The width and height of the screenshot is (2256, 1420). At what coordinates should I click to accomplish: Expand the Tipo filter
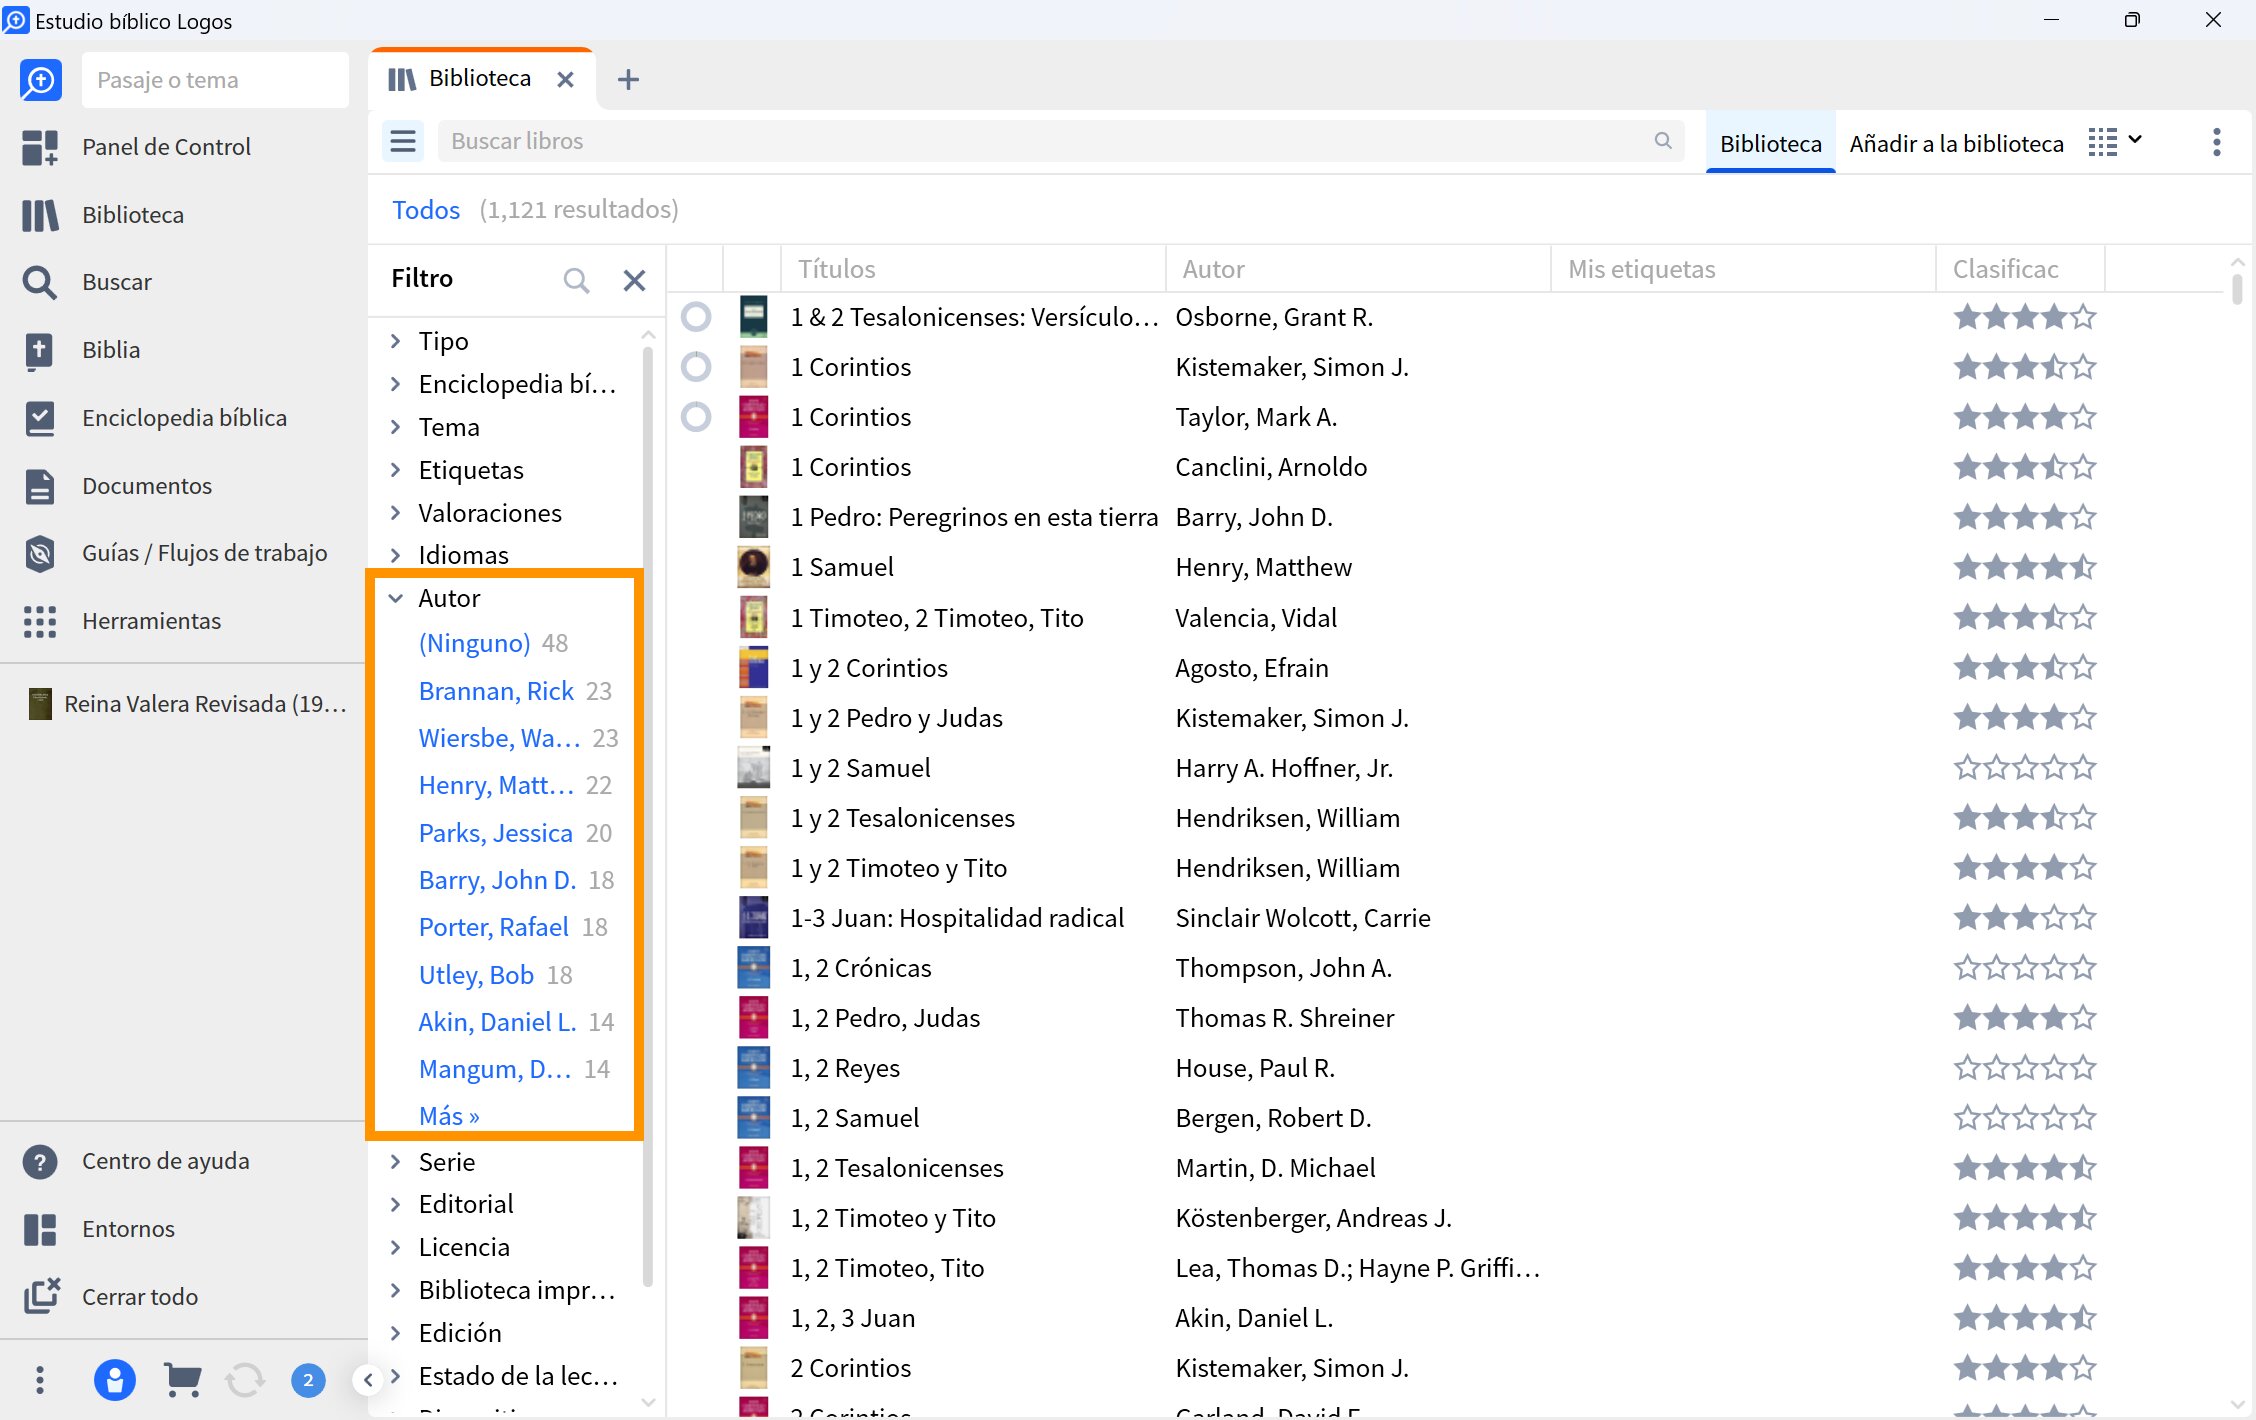coord(396,341)
